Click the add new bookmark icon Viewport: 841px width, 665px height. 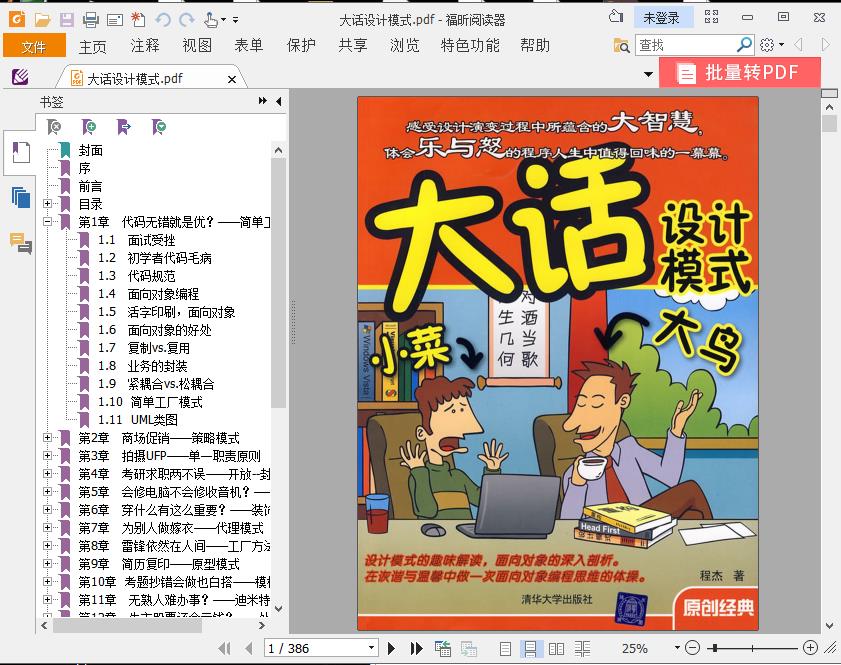89,127
